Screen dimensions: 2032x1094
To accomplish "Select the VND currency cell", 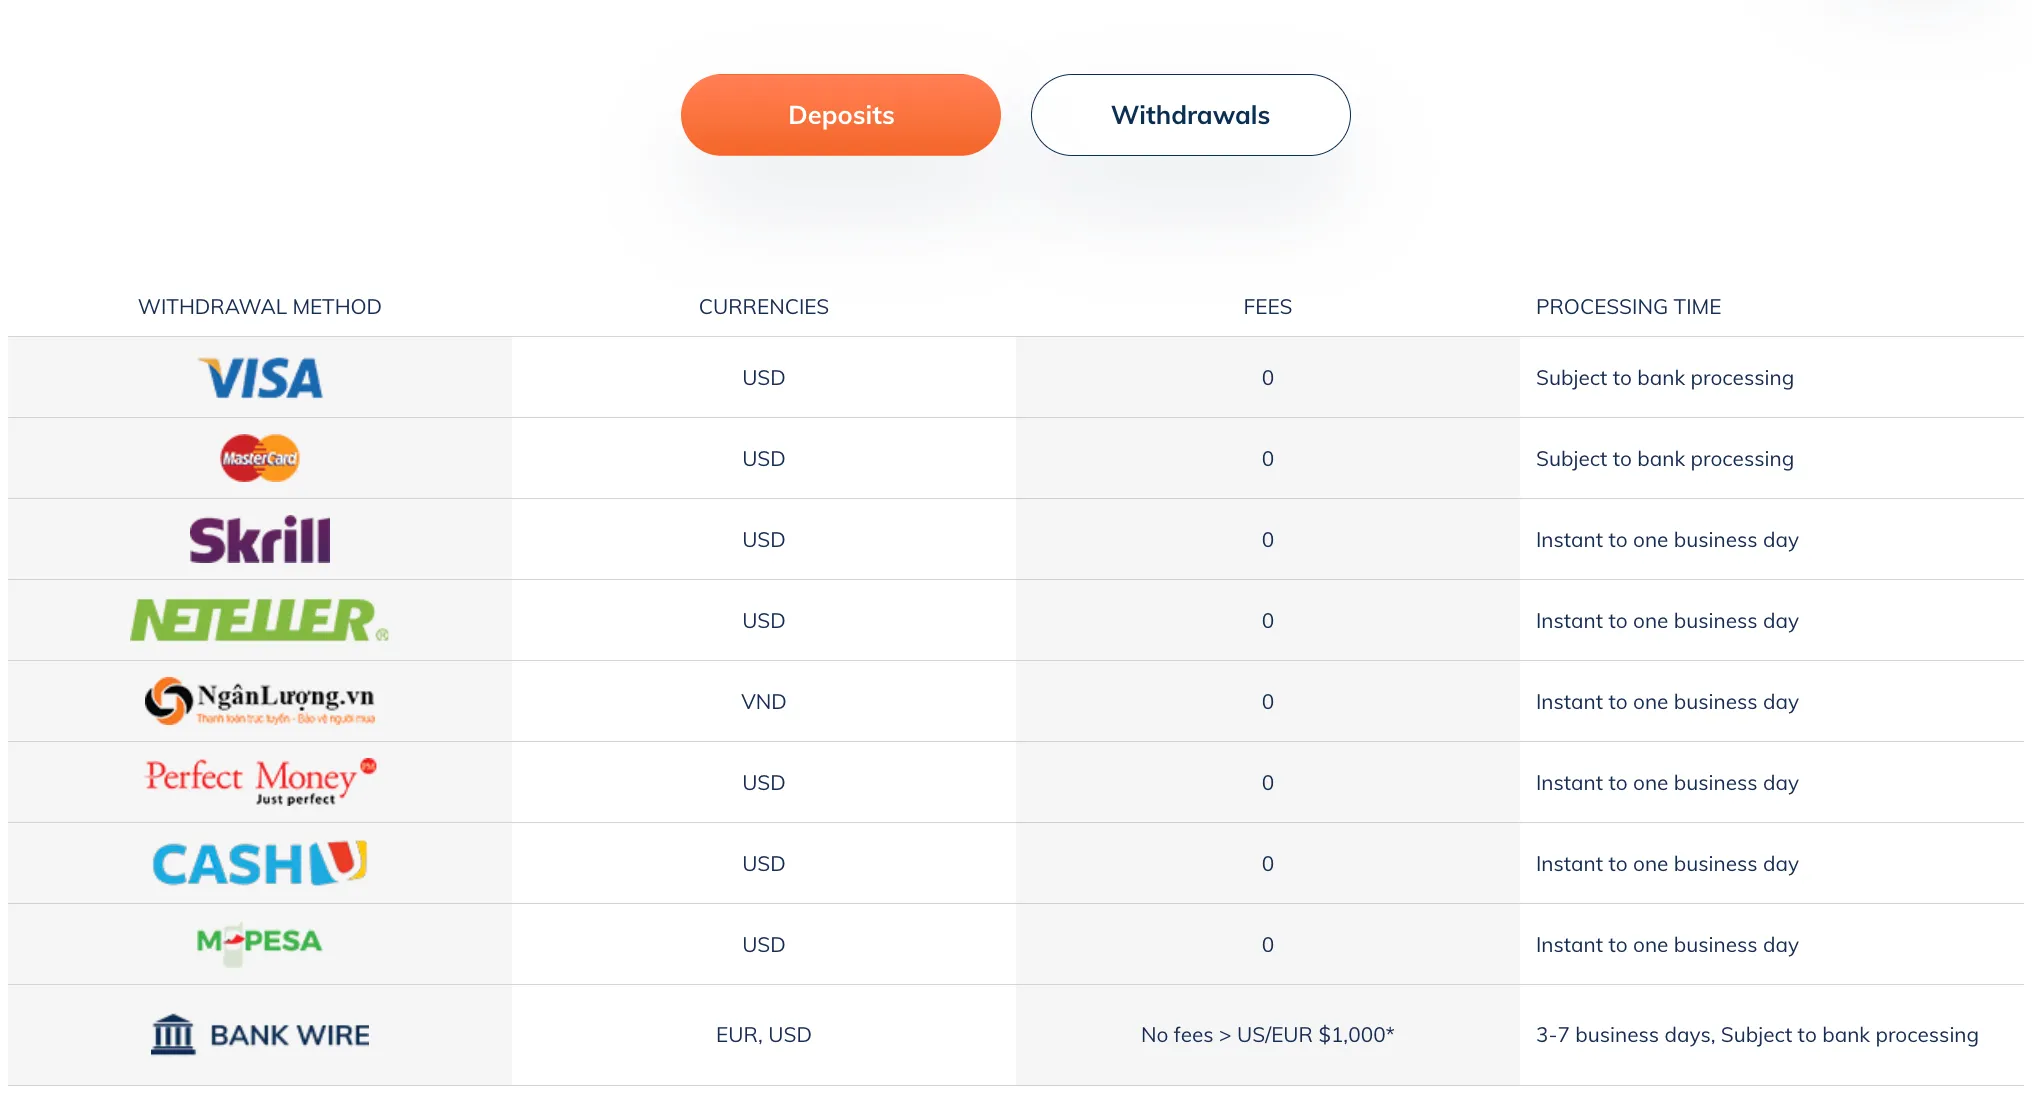I will point(764,702).
